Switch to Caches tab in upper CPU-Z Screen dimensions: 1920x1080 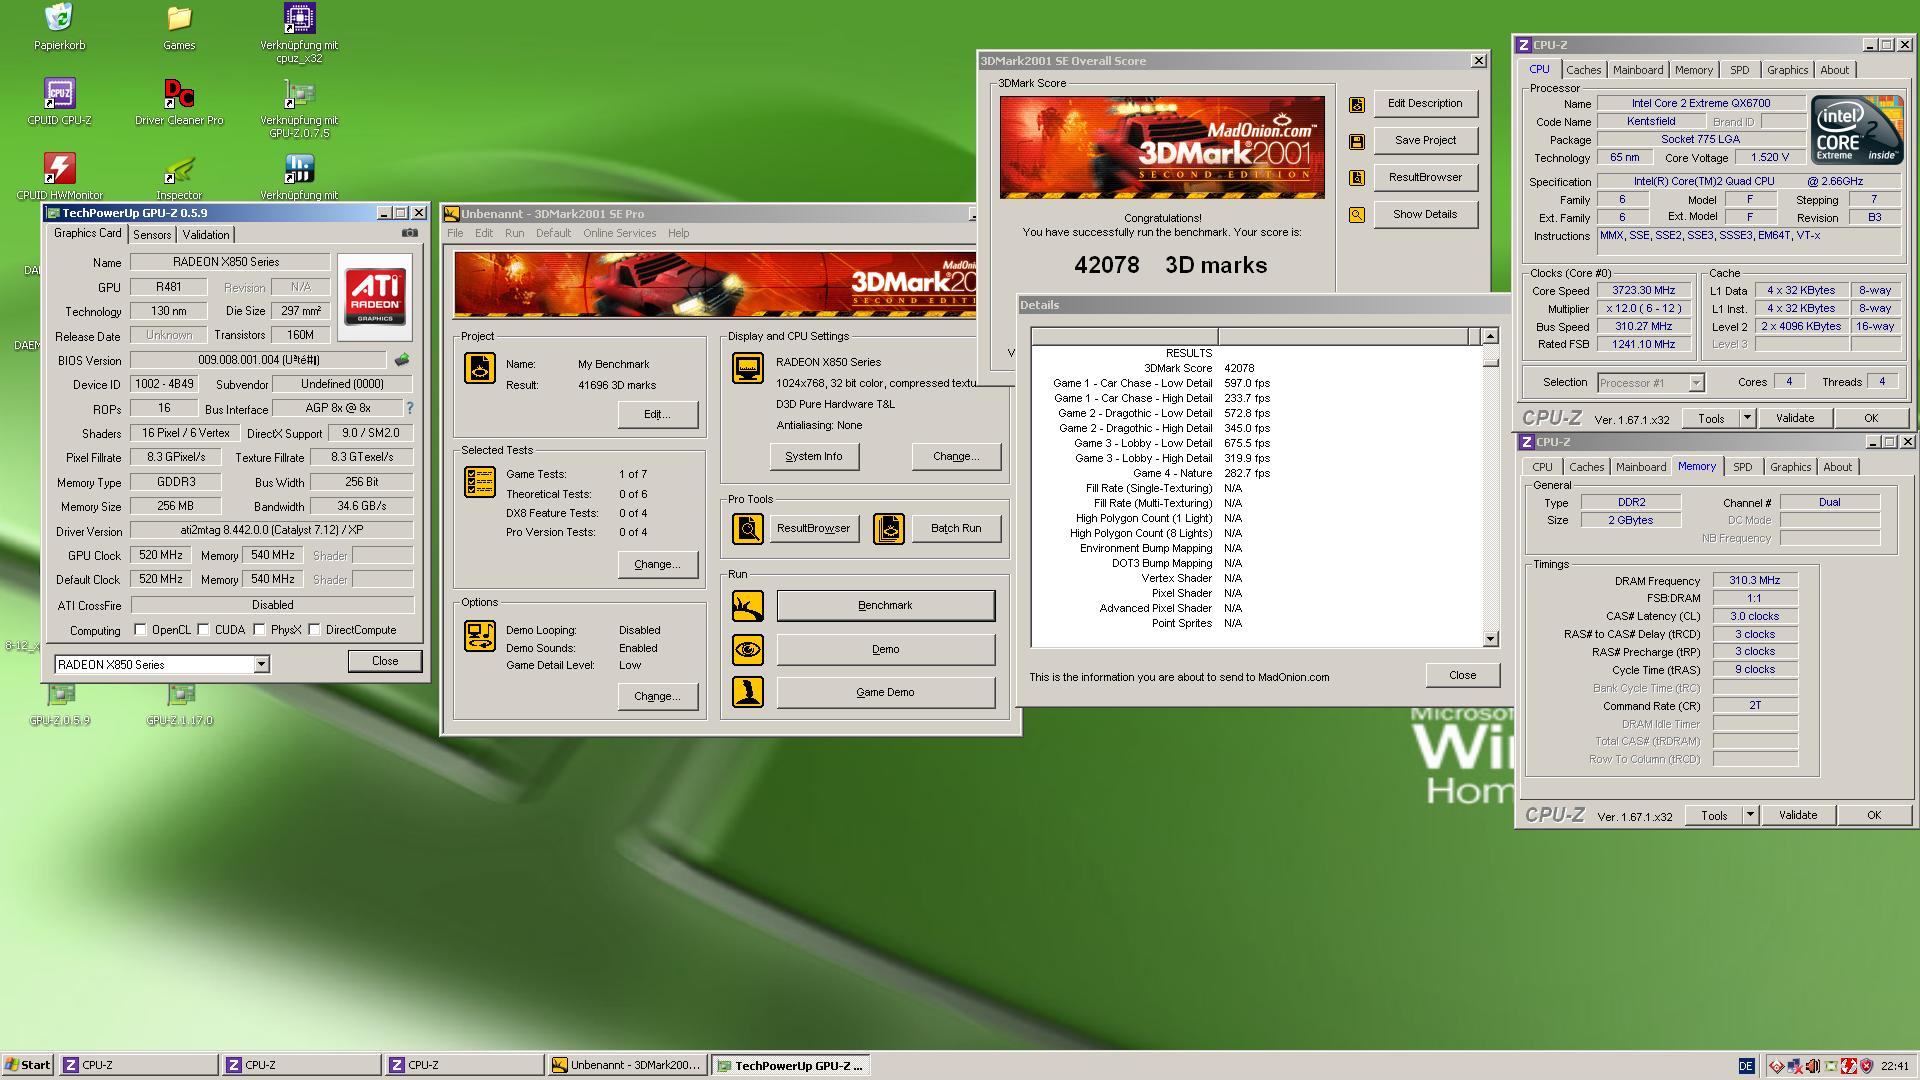click(x=1583, y=70)
